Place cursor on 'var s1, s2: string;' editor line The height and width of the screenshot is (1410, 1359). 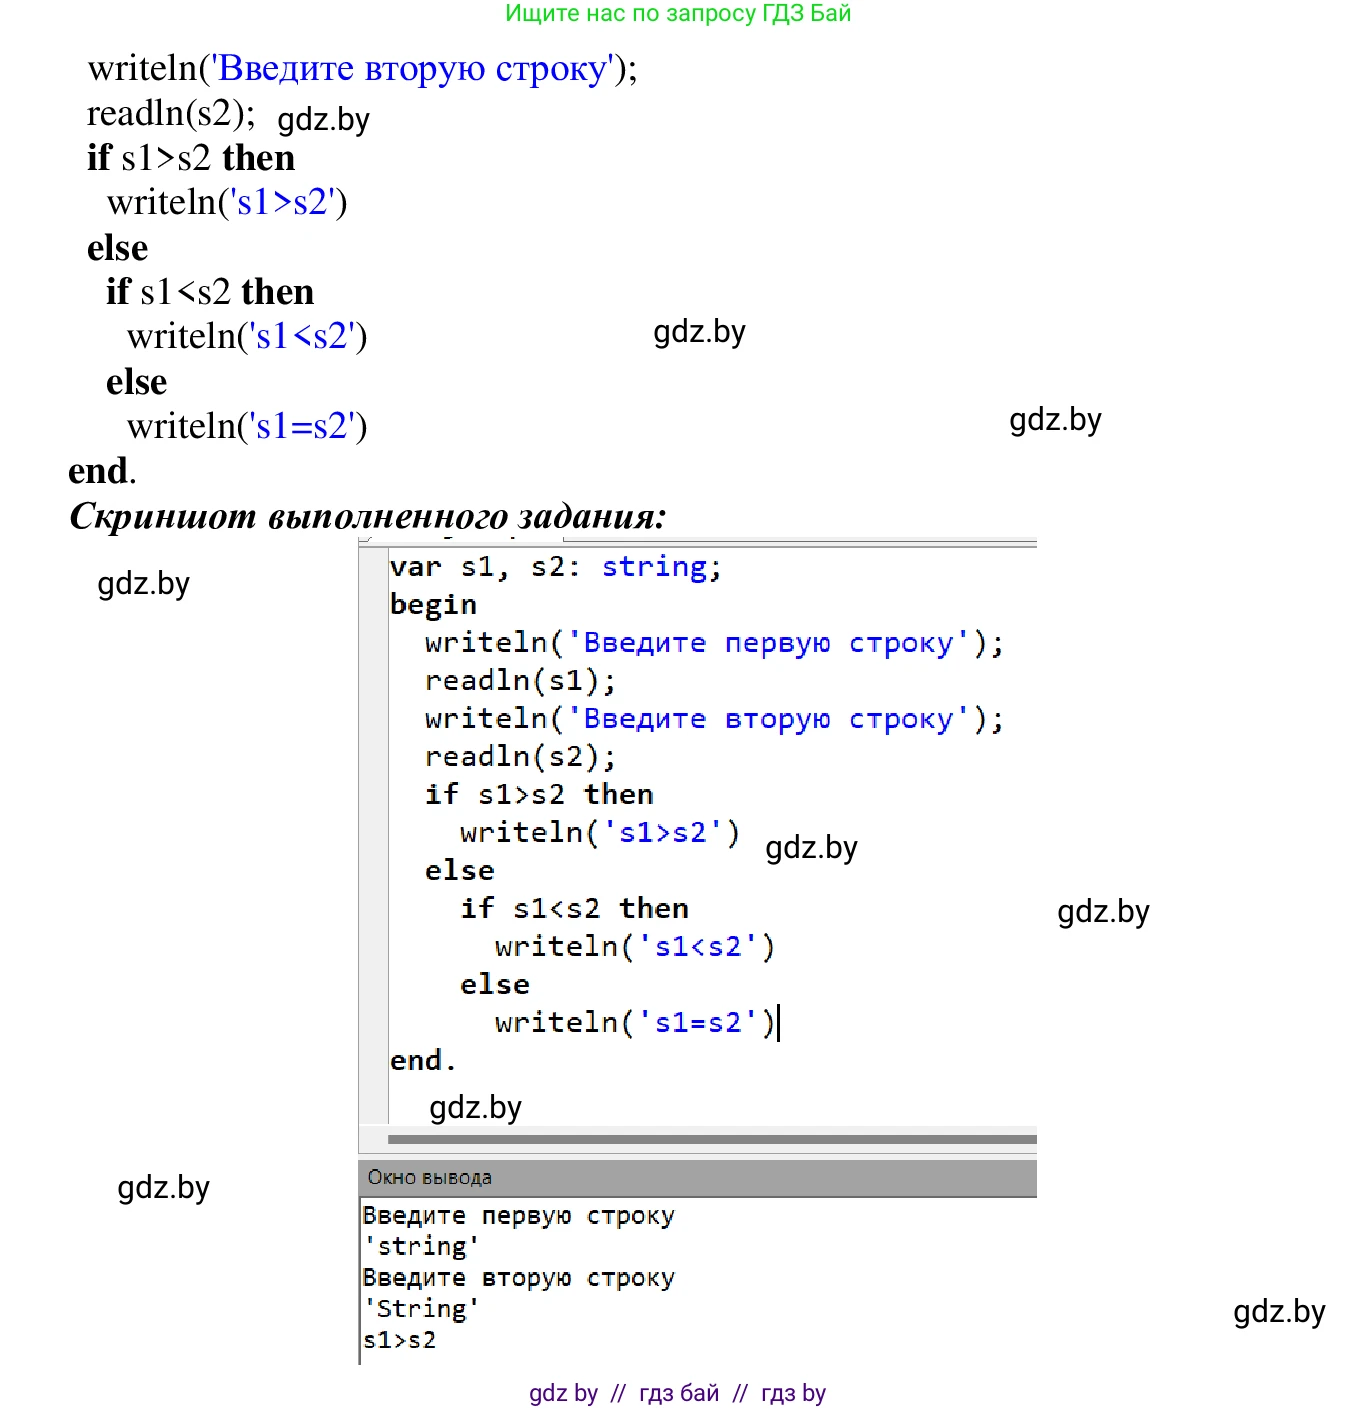pyautogui.click(x=555, y=567)
